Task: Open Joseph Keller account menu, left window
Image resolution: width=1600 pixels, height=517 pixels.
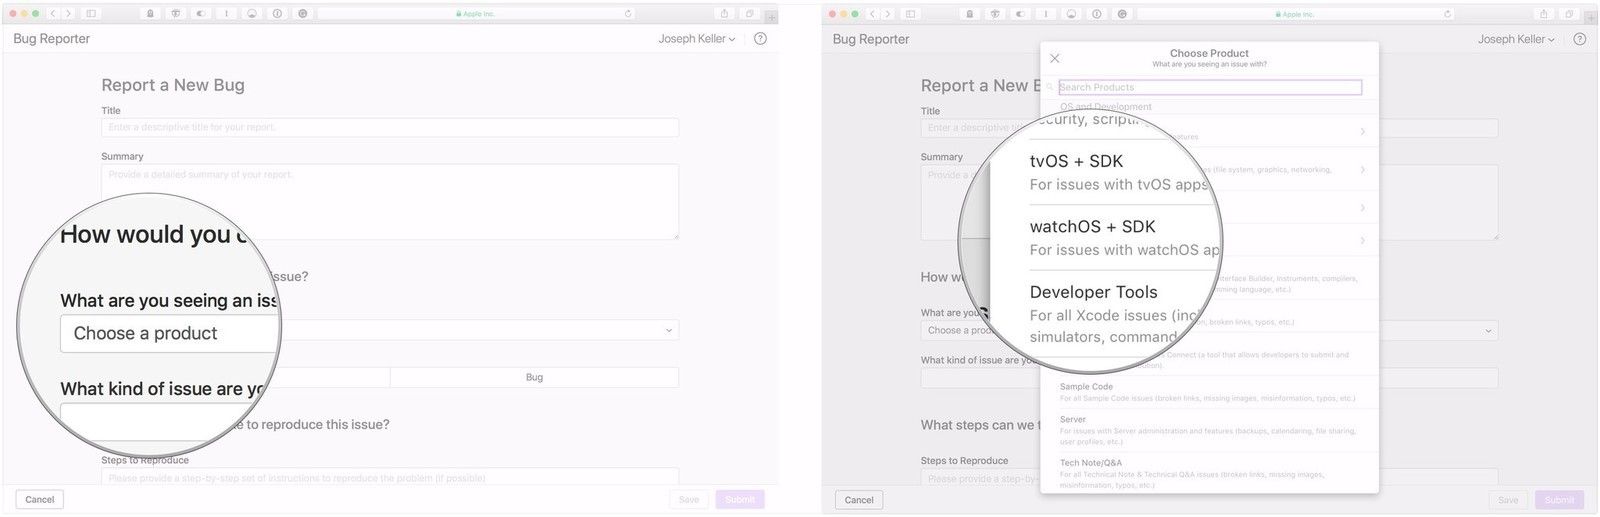Action: click(696, 39)
